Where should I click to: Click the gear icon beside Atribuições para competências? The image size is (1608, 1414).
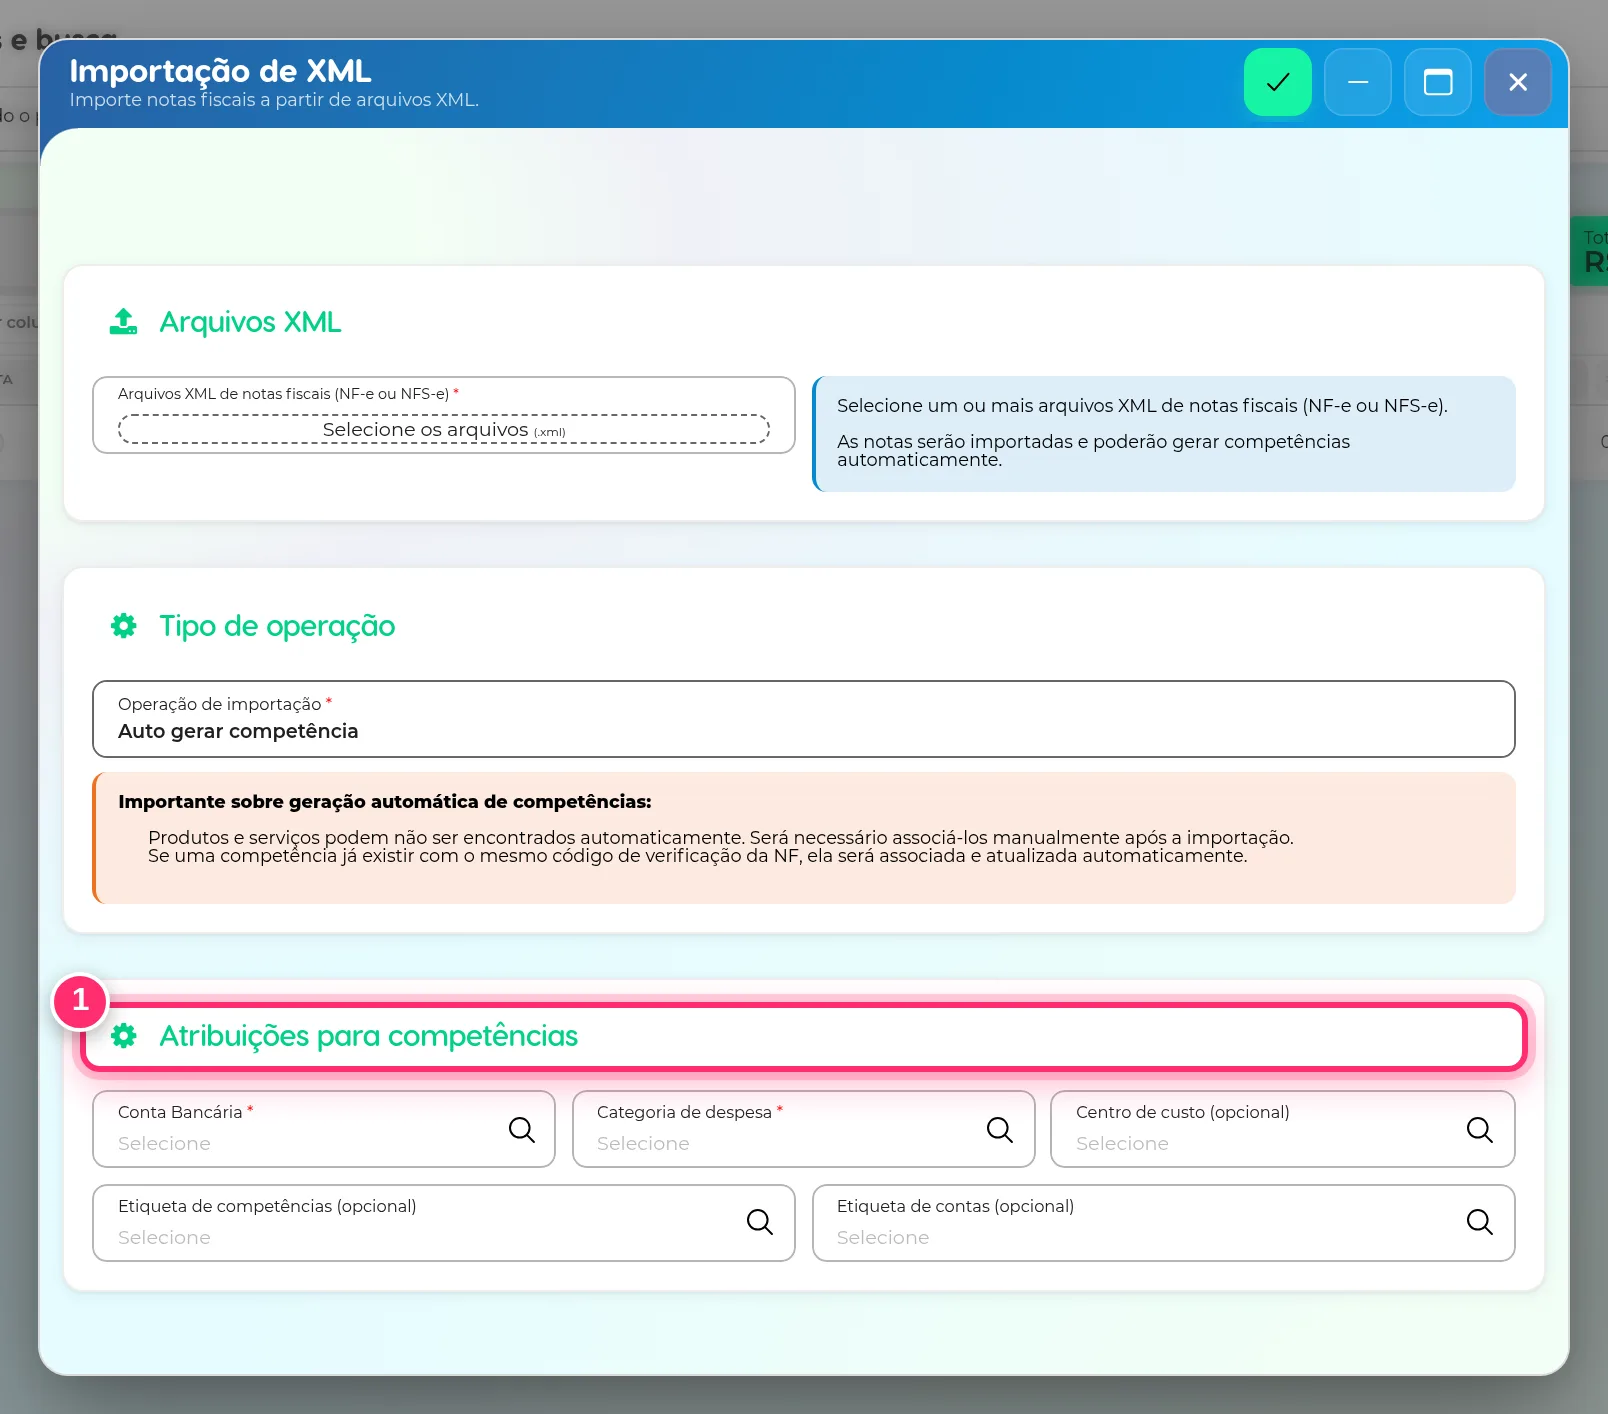(x=123, y=1036)
